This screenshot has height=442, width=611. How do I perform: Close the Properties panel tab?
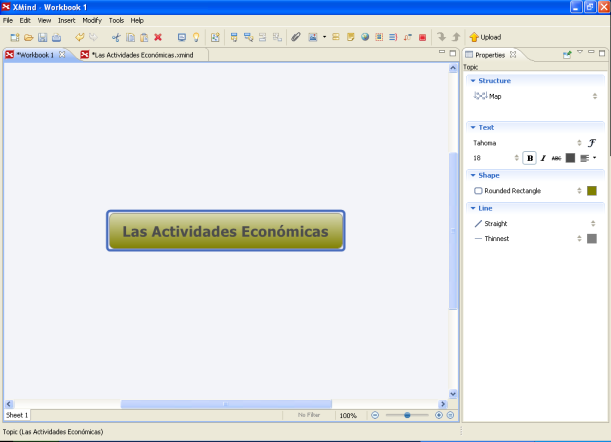pyautogui.click(x=513, y=55)
